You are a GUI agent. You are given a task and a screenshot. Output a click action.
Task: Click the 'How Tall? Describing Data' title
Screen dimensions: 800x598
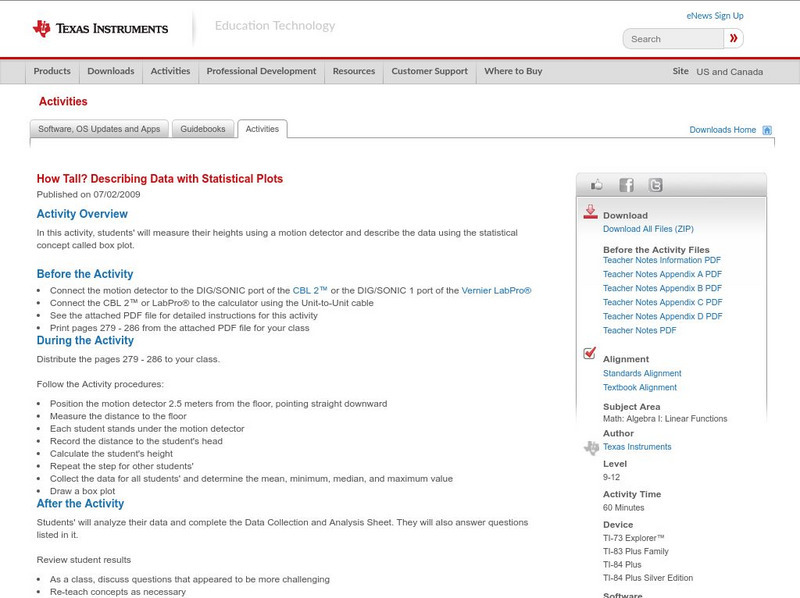[x=160, y=179]
